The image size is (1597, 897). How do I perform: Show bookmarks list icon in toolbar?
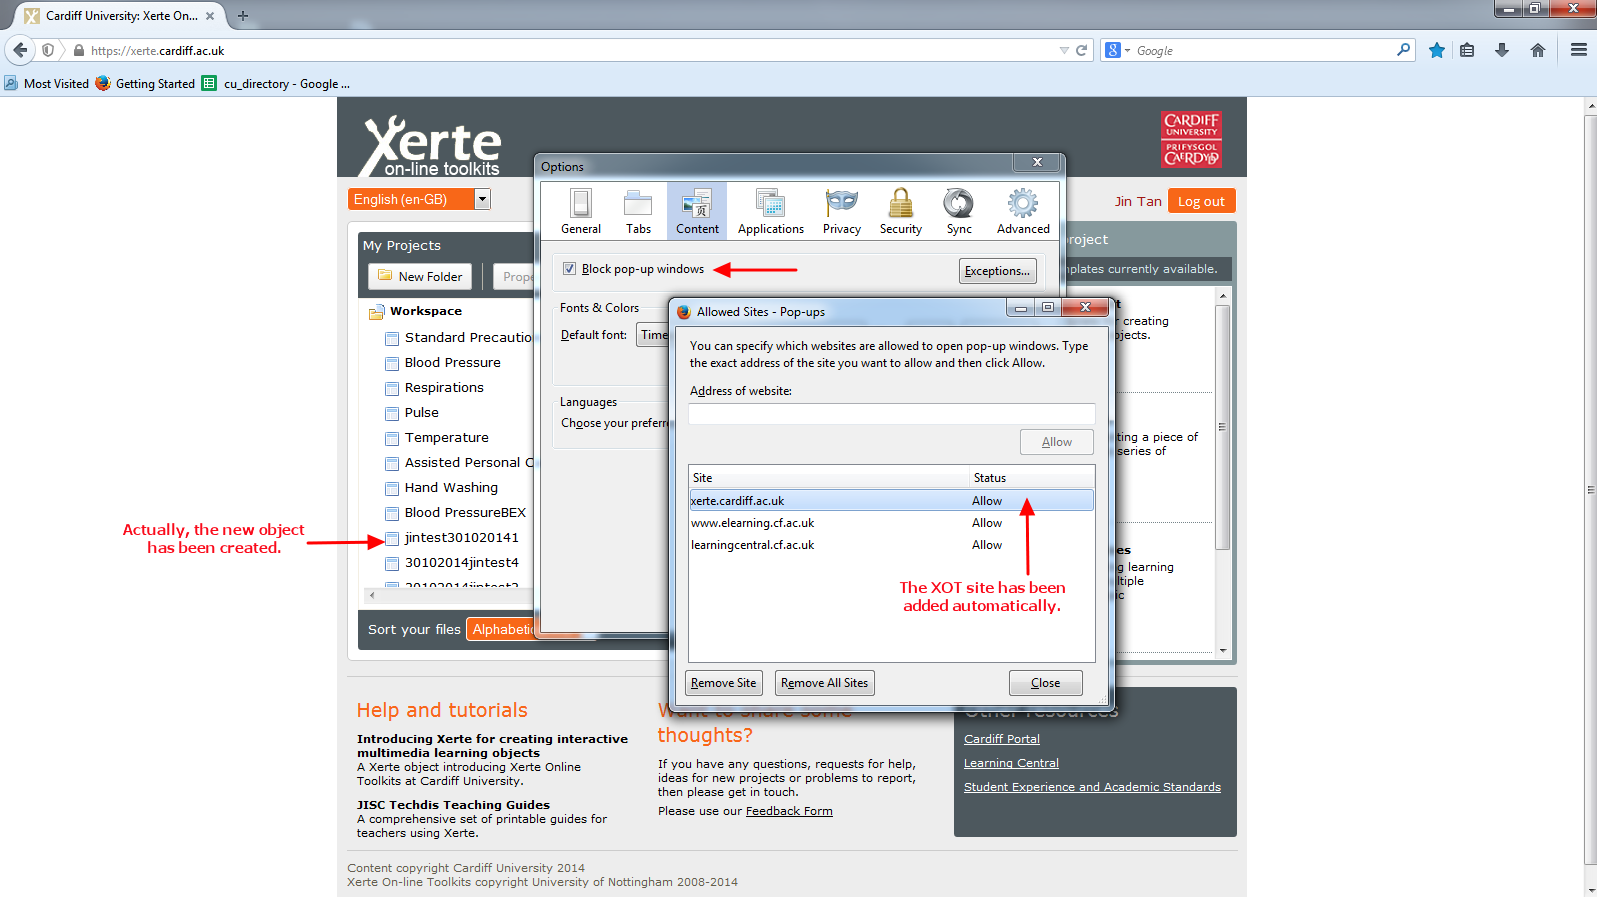pyautogui.click(x=1467, y=50)
